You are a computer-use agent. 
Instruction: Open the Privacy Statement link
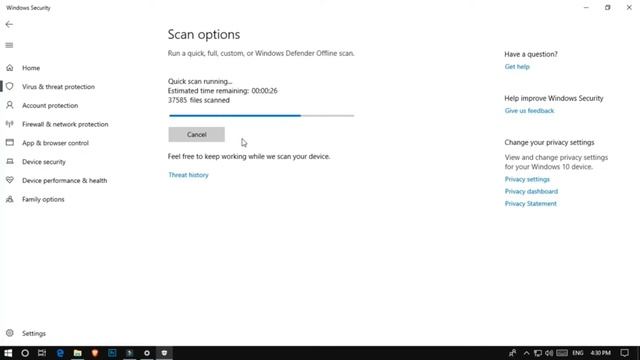(x=530, y=204)
